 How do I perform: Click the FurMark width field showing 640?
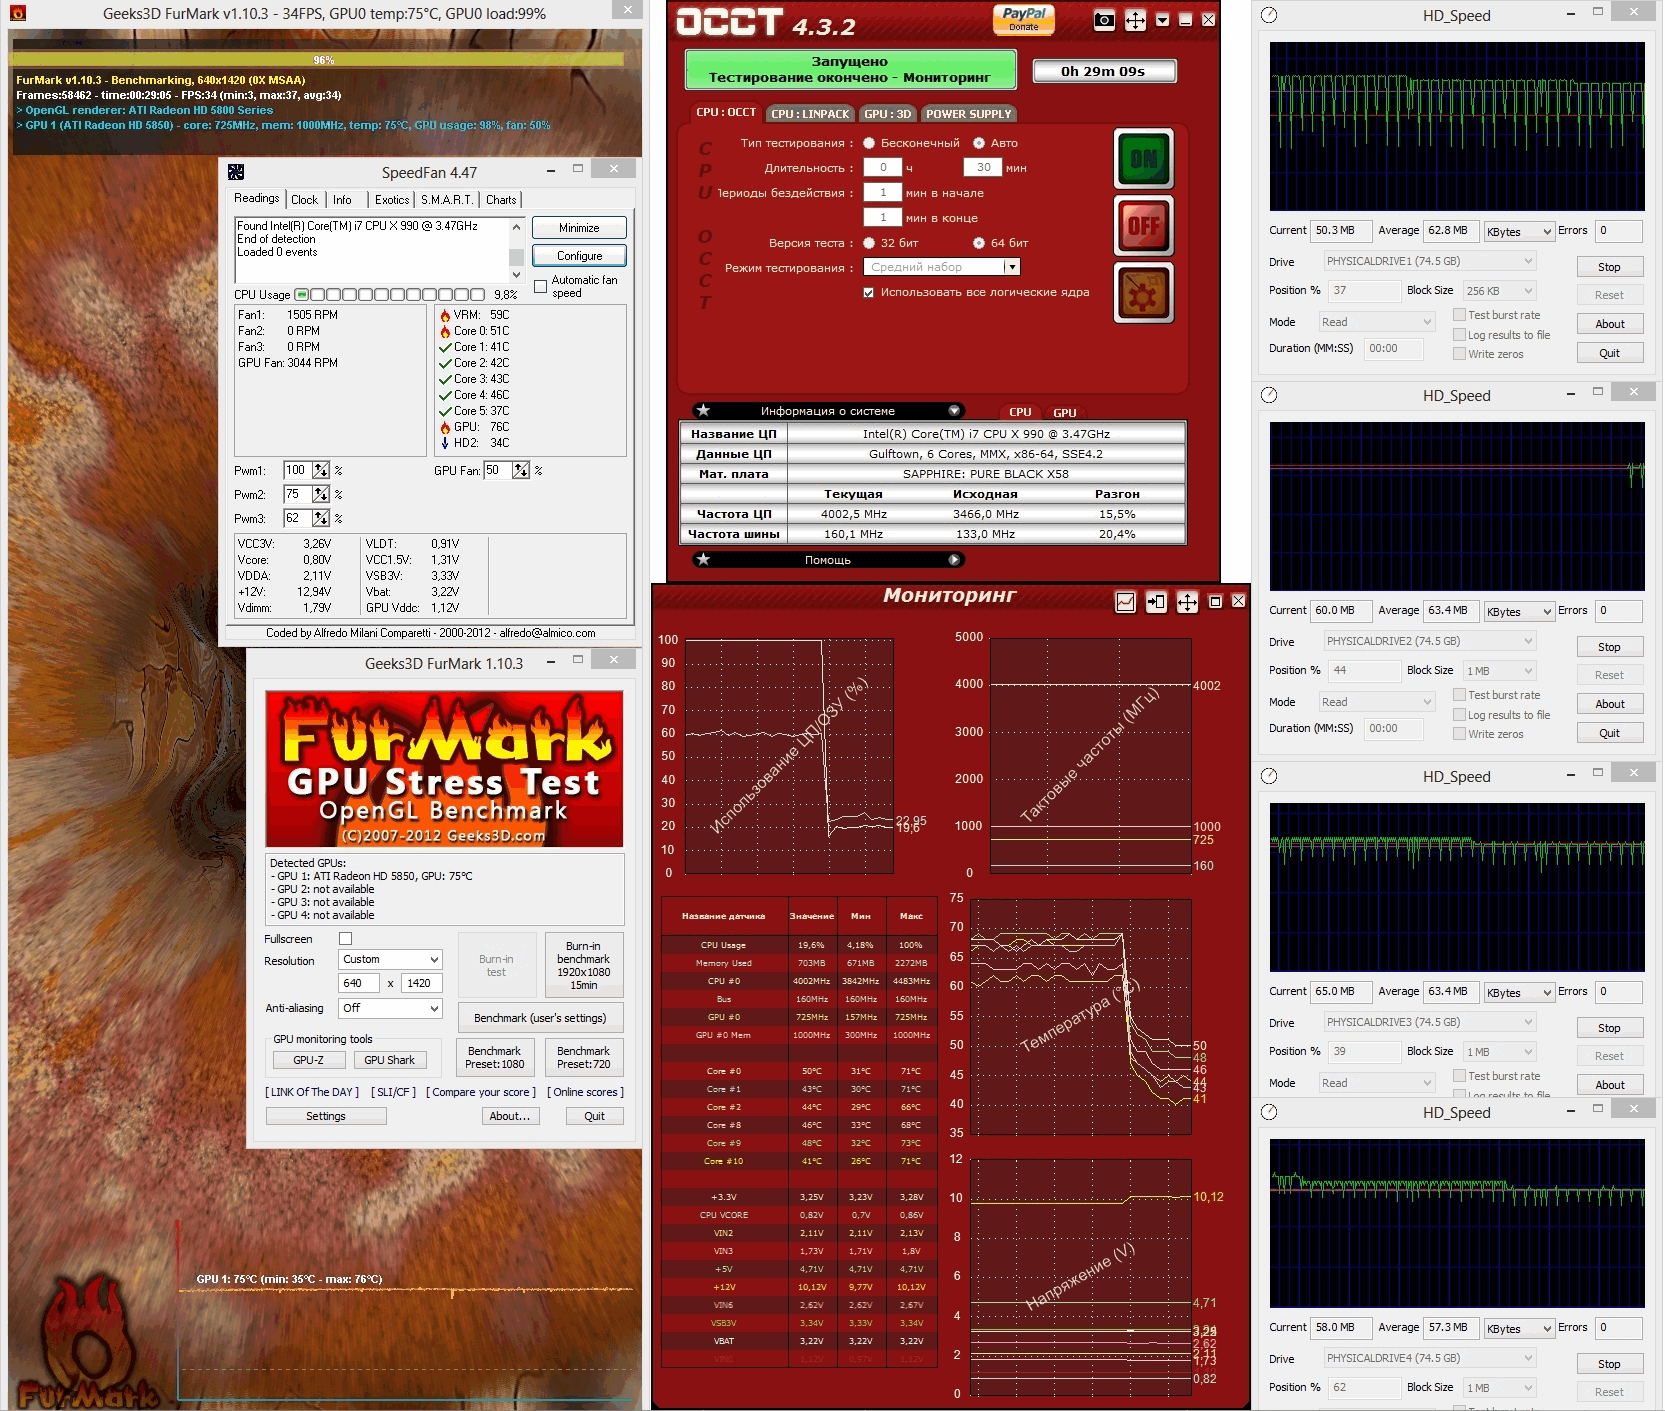[x=360, y=983]
